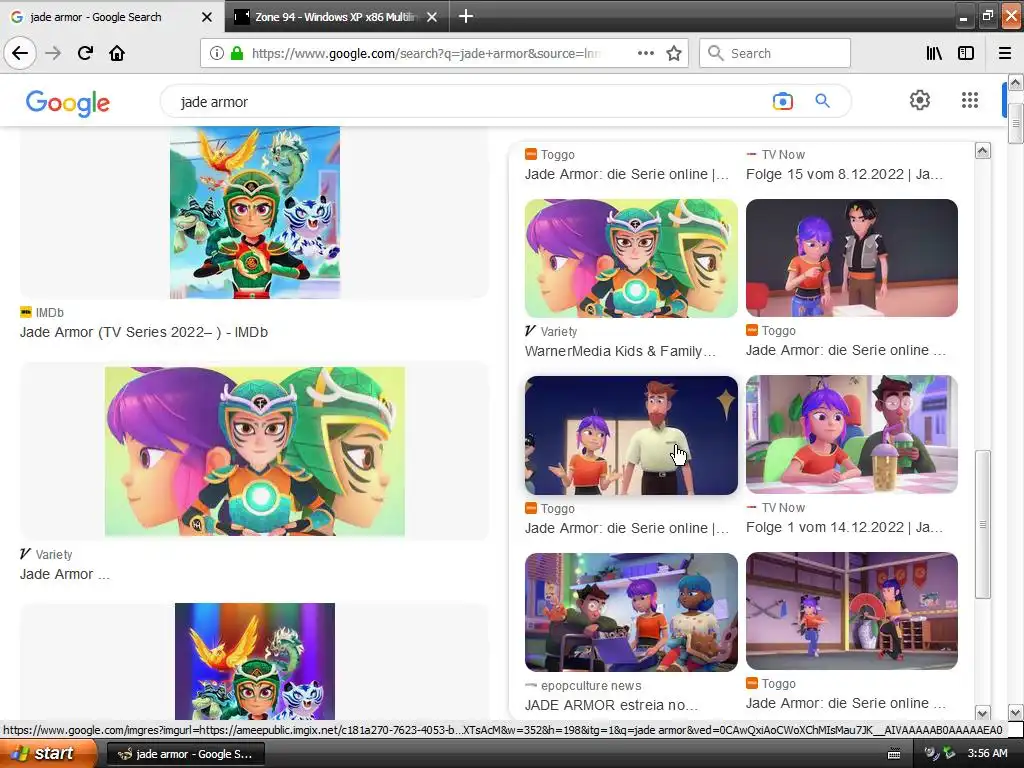Image resolution: width=1024 pixels, height=768 pixels.
Task: Open the Google apps grid
Action: tap(970, 100)
